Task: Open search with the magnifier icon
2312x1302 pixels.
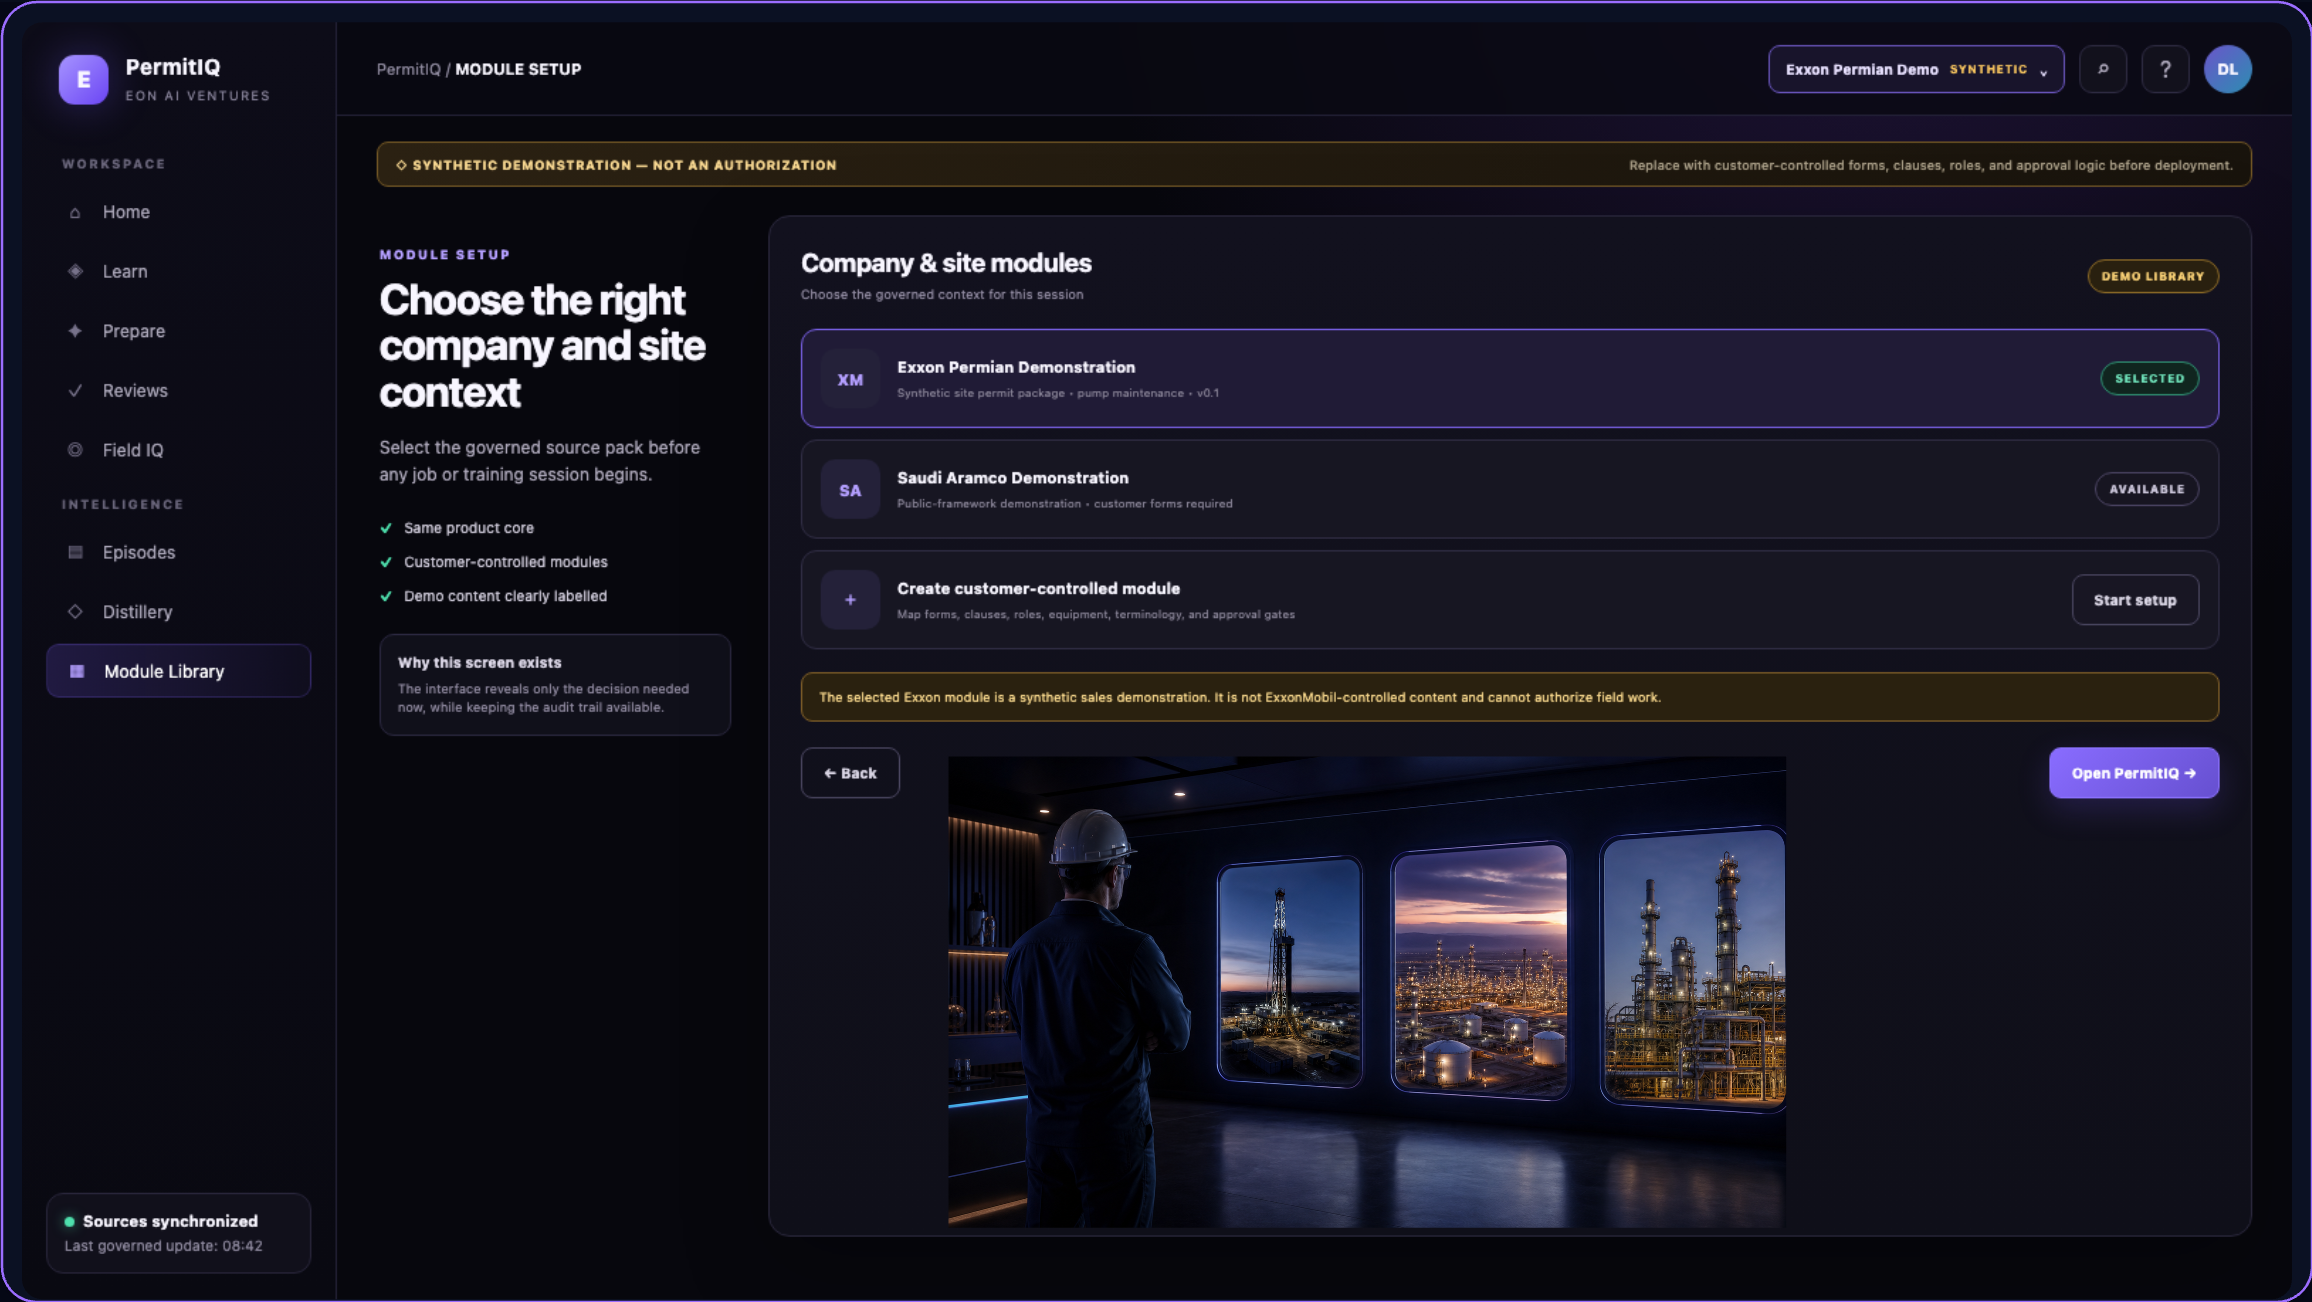Action: click(2103, 70)
